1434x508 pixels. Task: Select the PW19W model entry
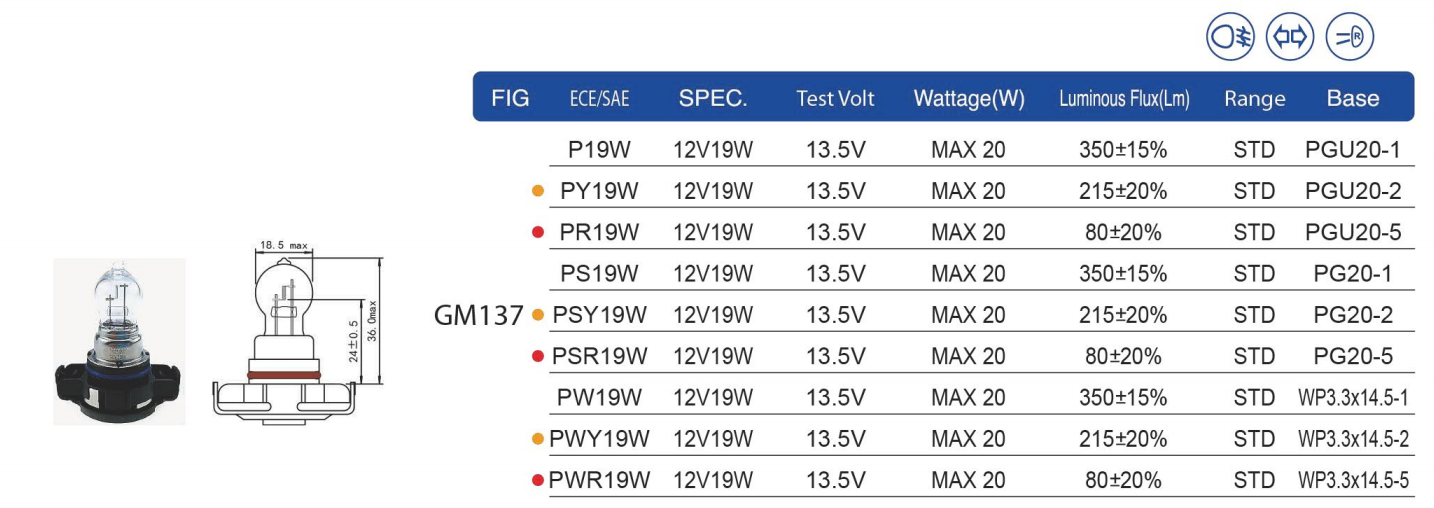tap(599, 397)
